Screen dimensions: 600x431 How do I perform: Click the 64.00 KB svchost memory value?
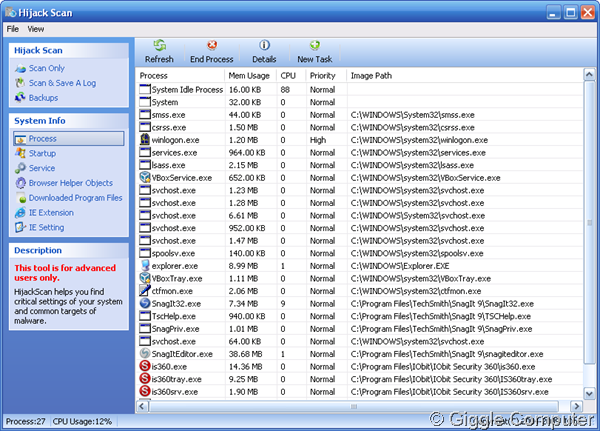point(245,341)
